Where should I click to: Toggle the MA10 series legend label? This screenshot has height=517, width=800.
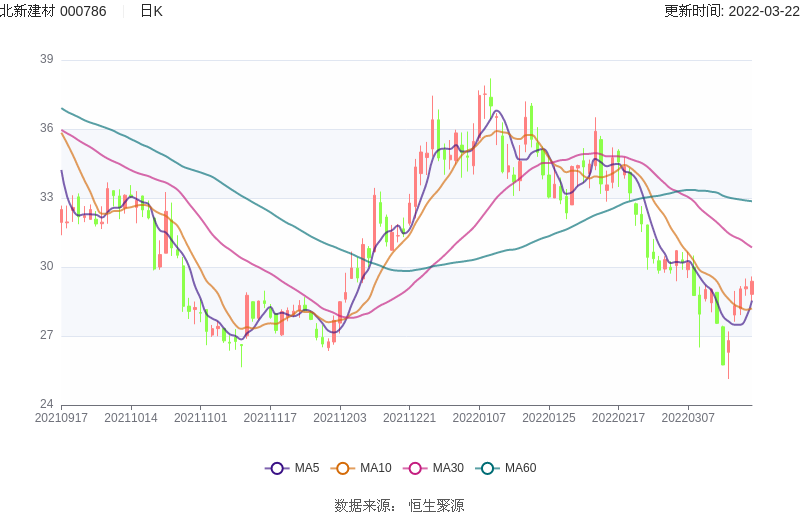[x=375, y=468]
